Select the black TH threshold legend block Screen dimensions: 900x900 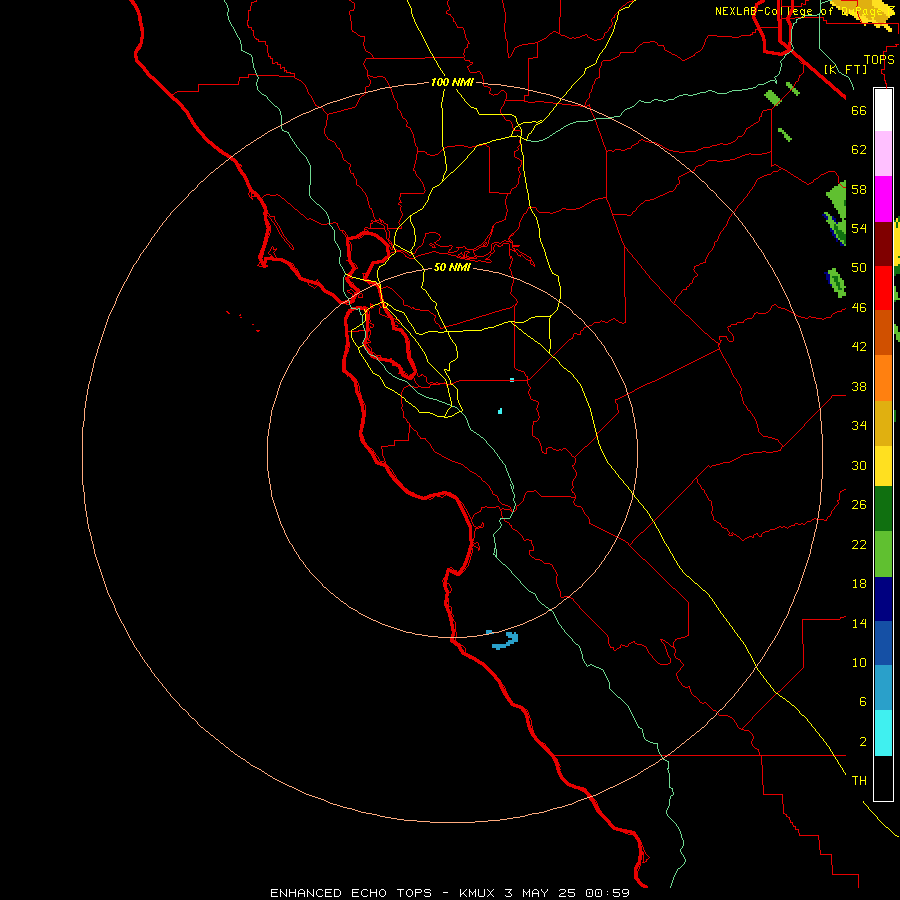click(x=883, y=778)
